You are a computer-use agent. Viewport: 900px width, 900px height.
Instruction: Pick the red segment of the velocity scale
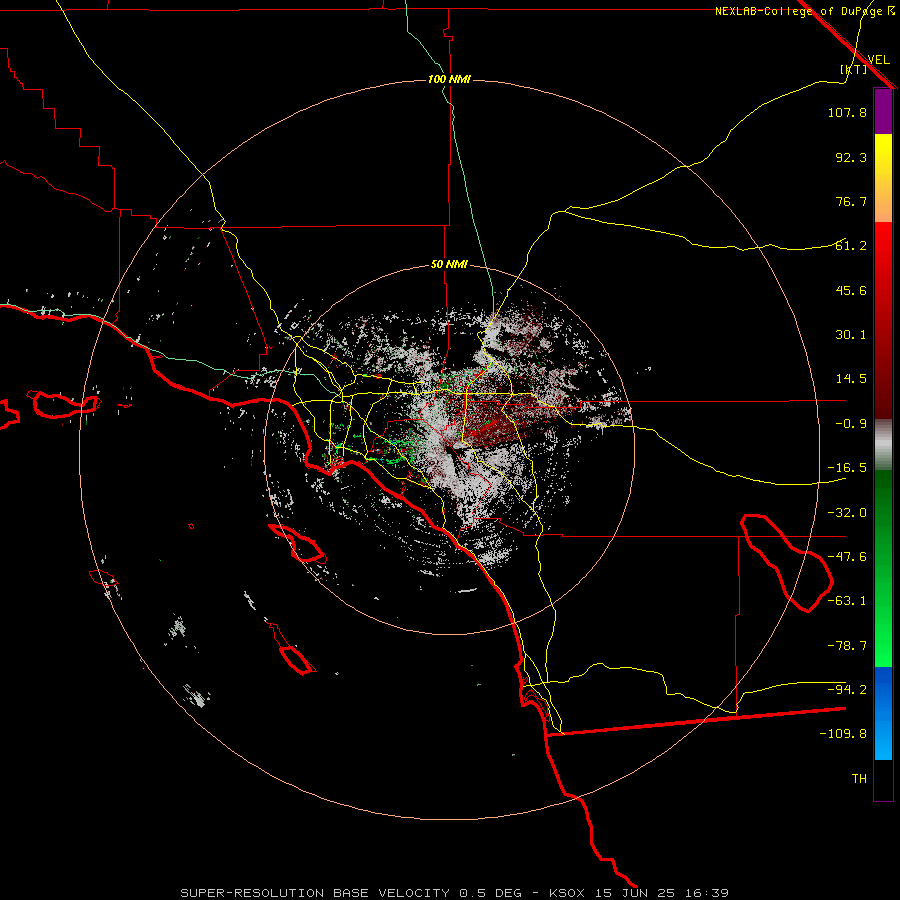tap(883, 320)
